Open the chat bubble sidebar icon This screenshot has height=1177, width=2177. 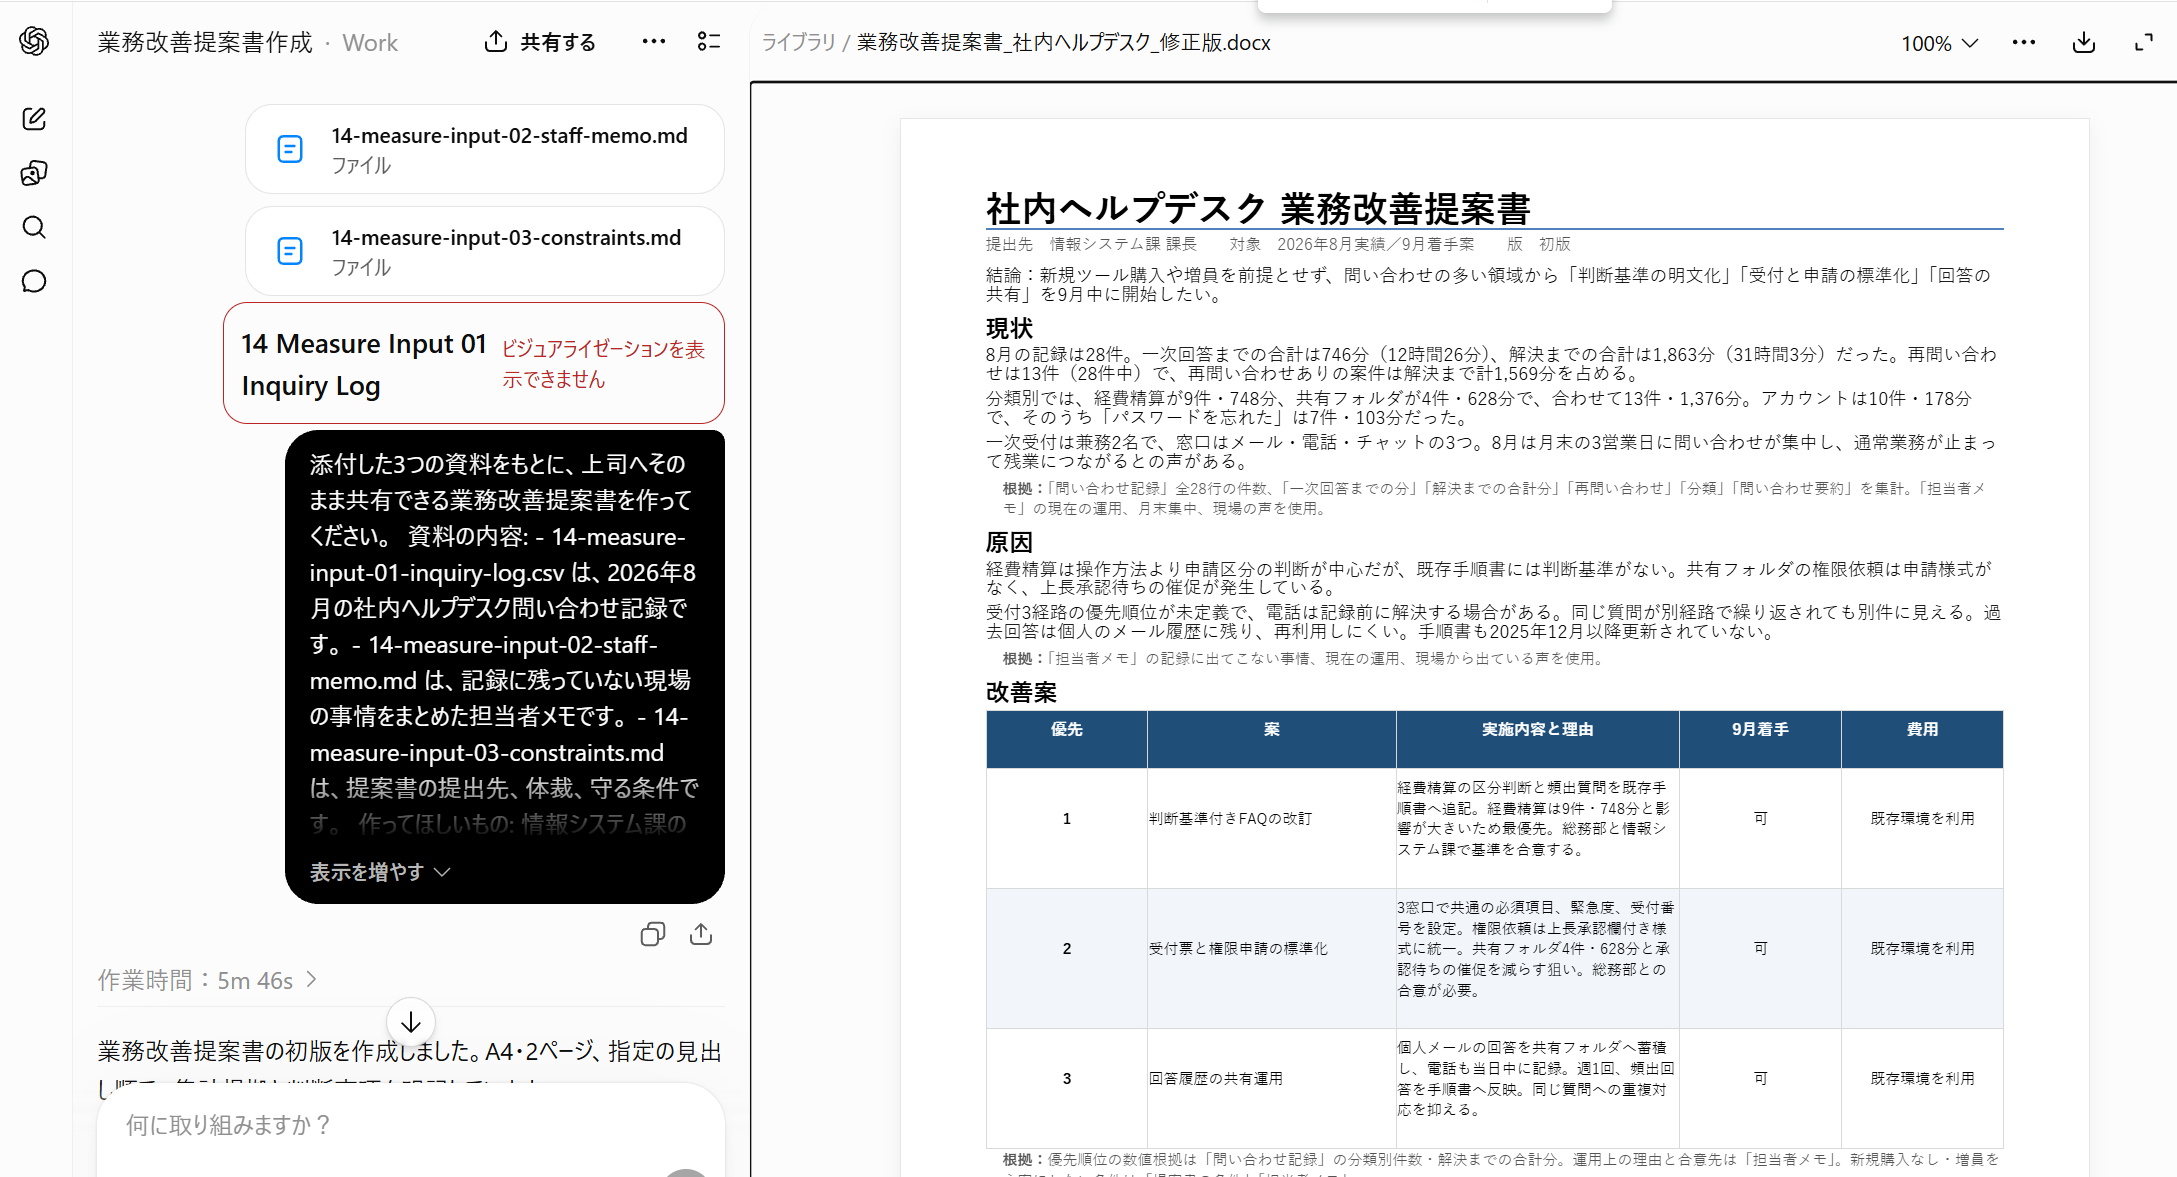pyautogui.click(x=34, y=281)
